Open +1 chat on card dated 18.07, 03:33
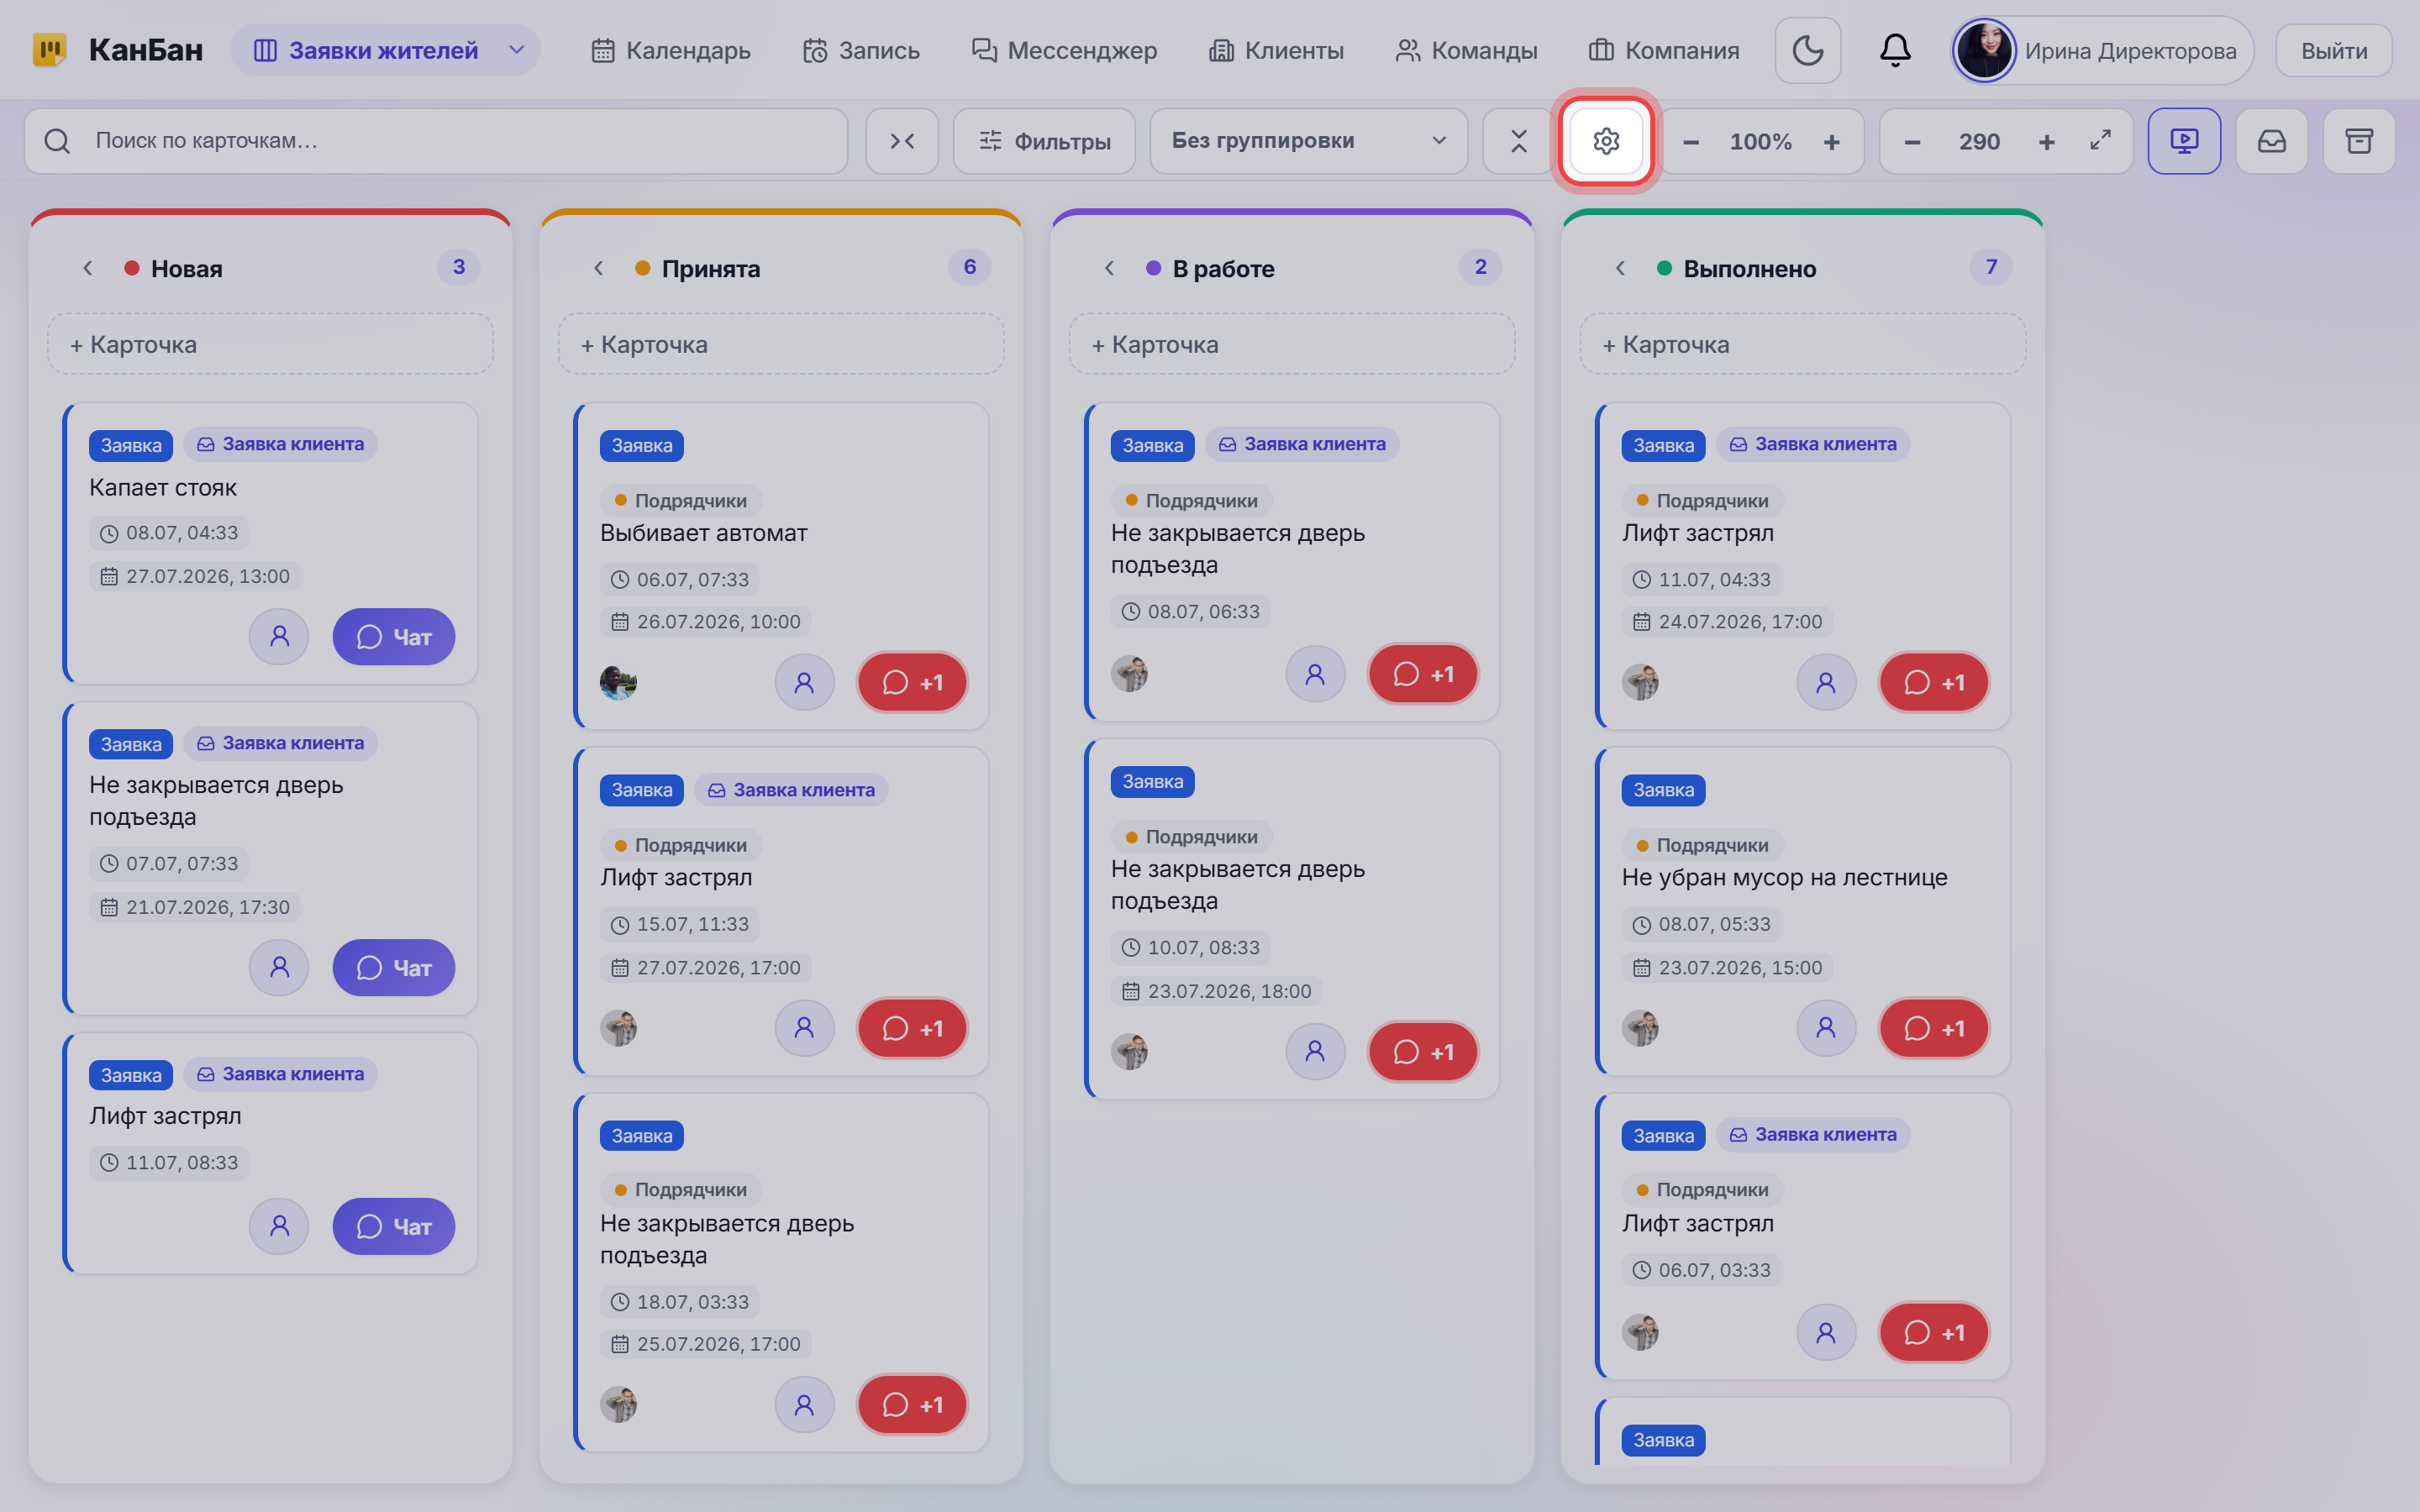Screen dimensions: 2420x1512 (x=912, y=1405)
